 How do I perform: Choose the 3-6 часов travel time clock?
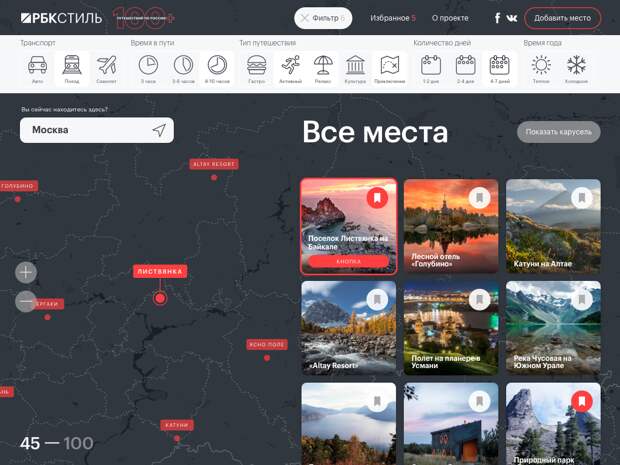pyautogui.click(x=183, y=69)
